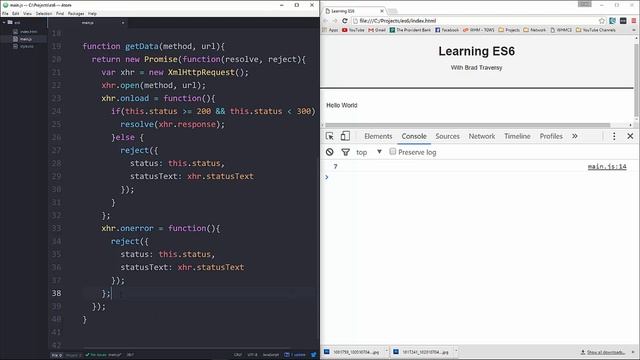
Task: Go back in Chrome
Action: (x=326, y=21)
